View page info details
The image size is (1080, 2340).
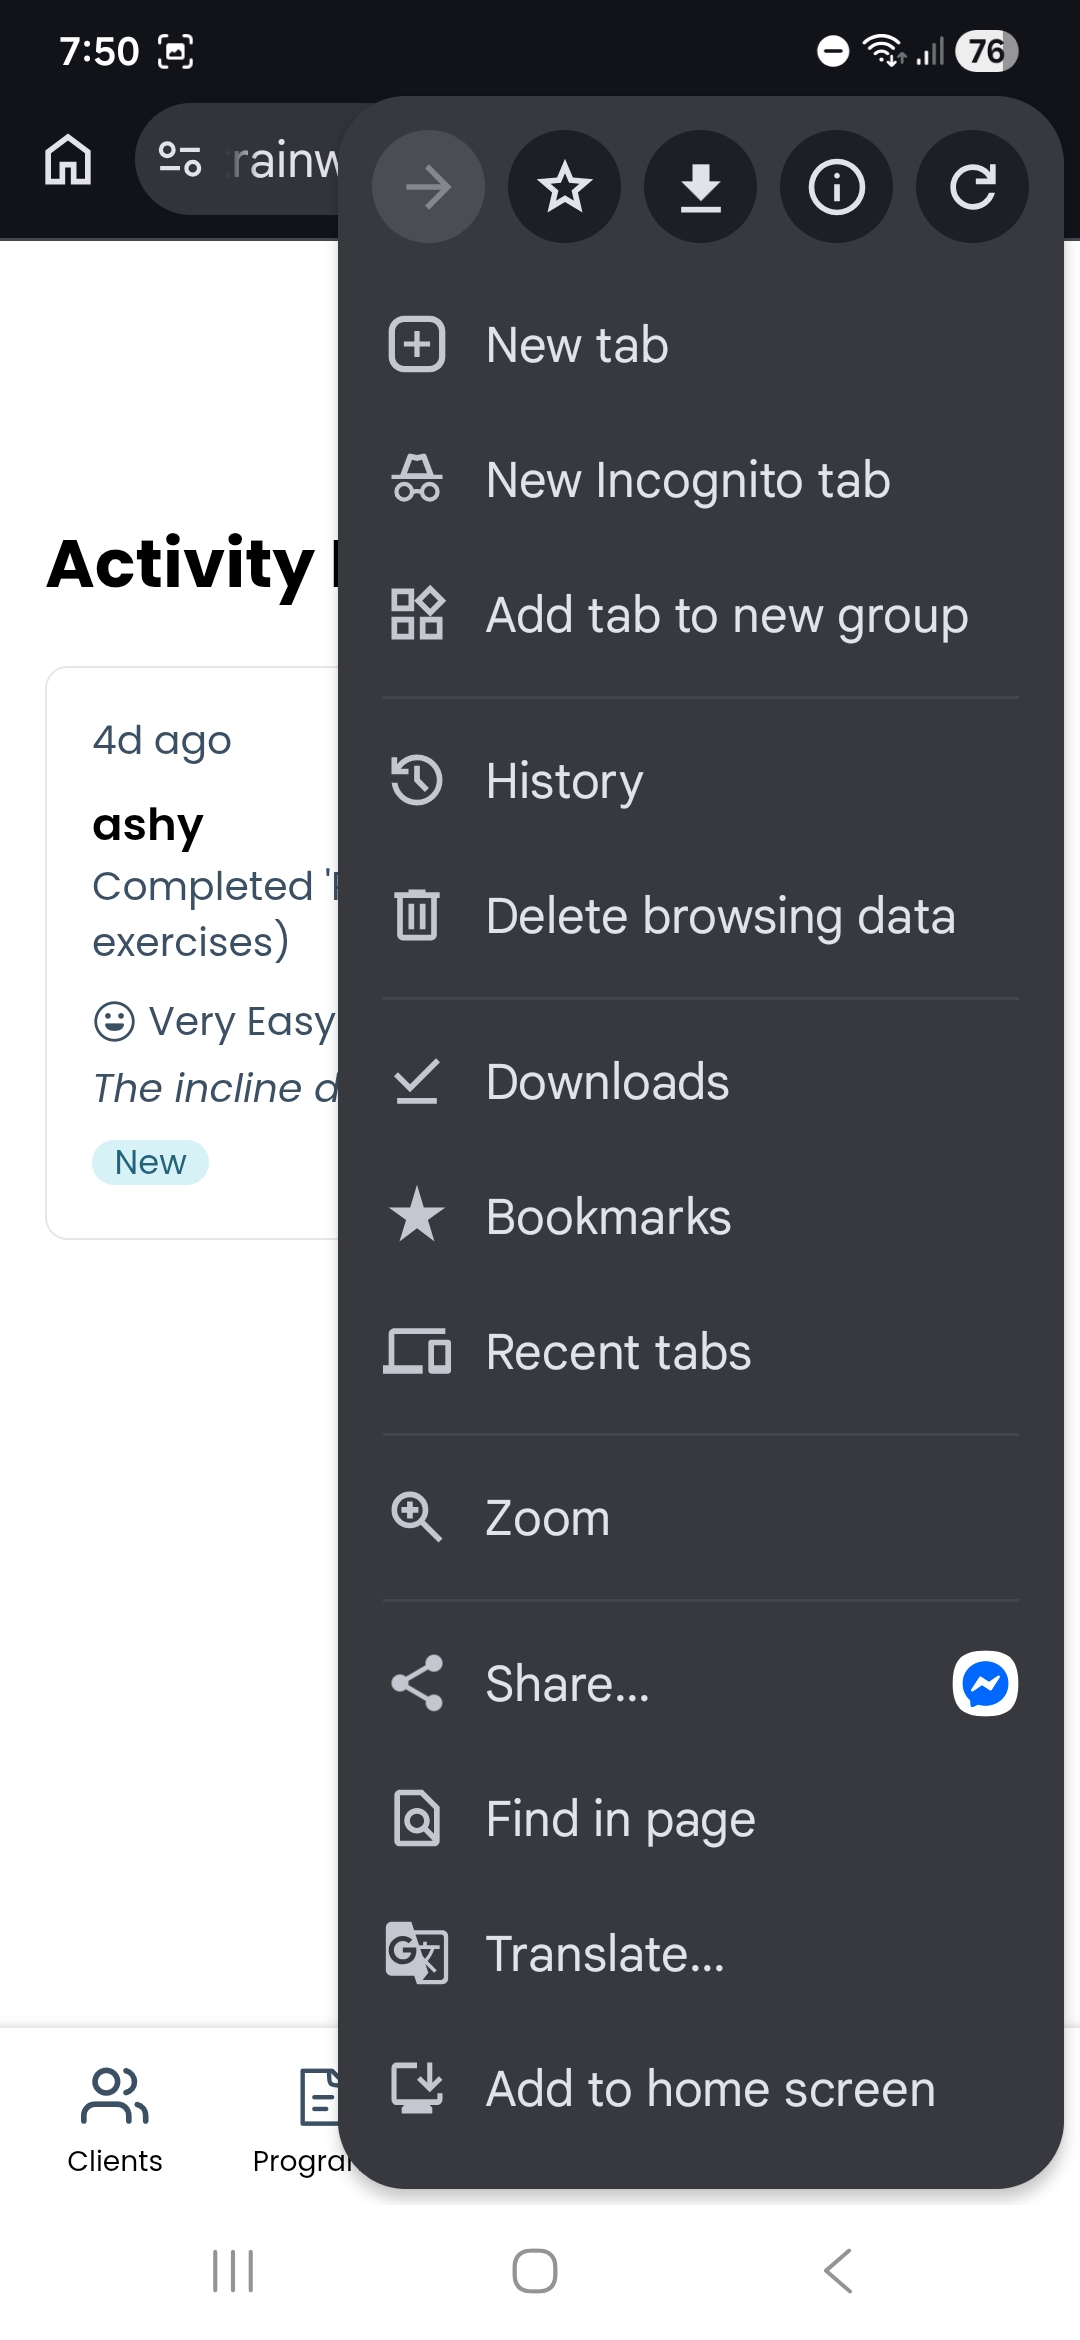836,187
